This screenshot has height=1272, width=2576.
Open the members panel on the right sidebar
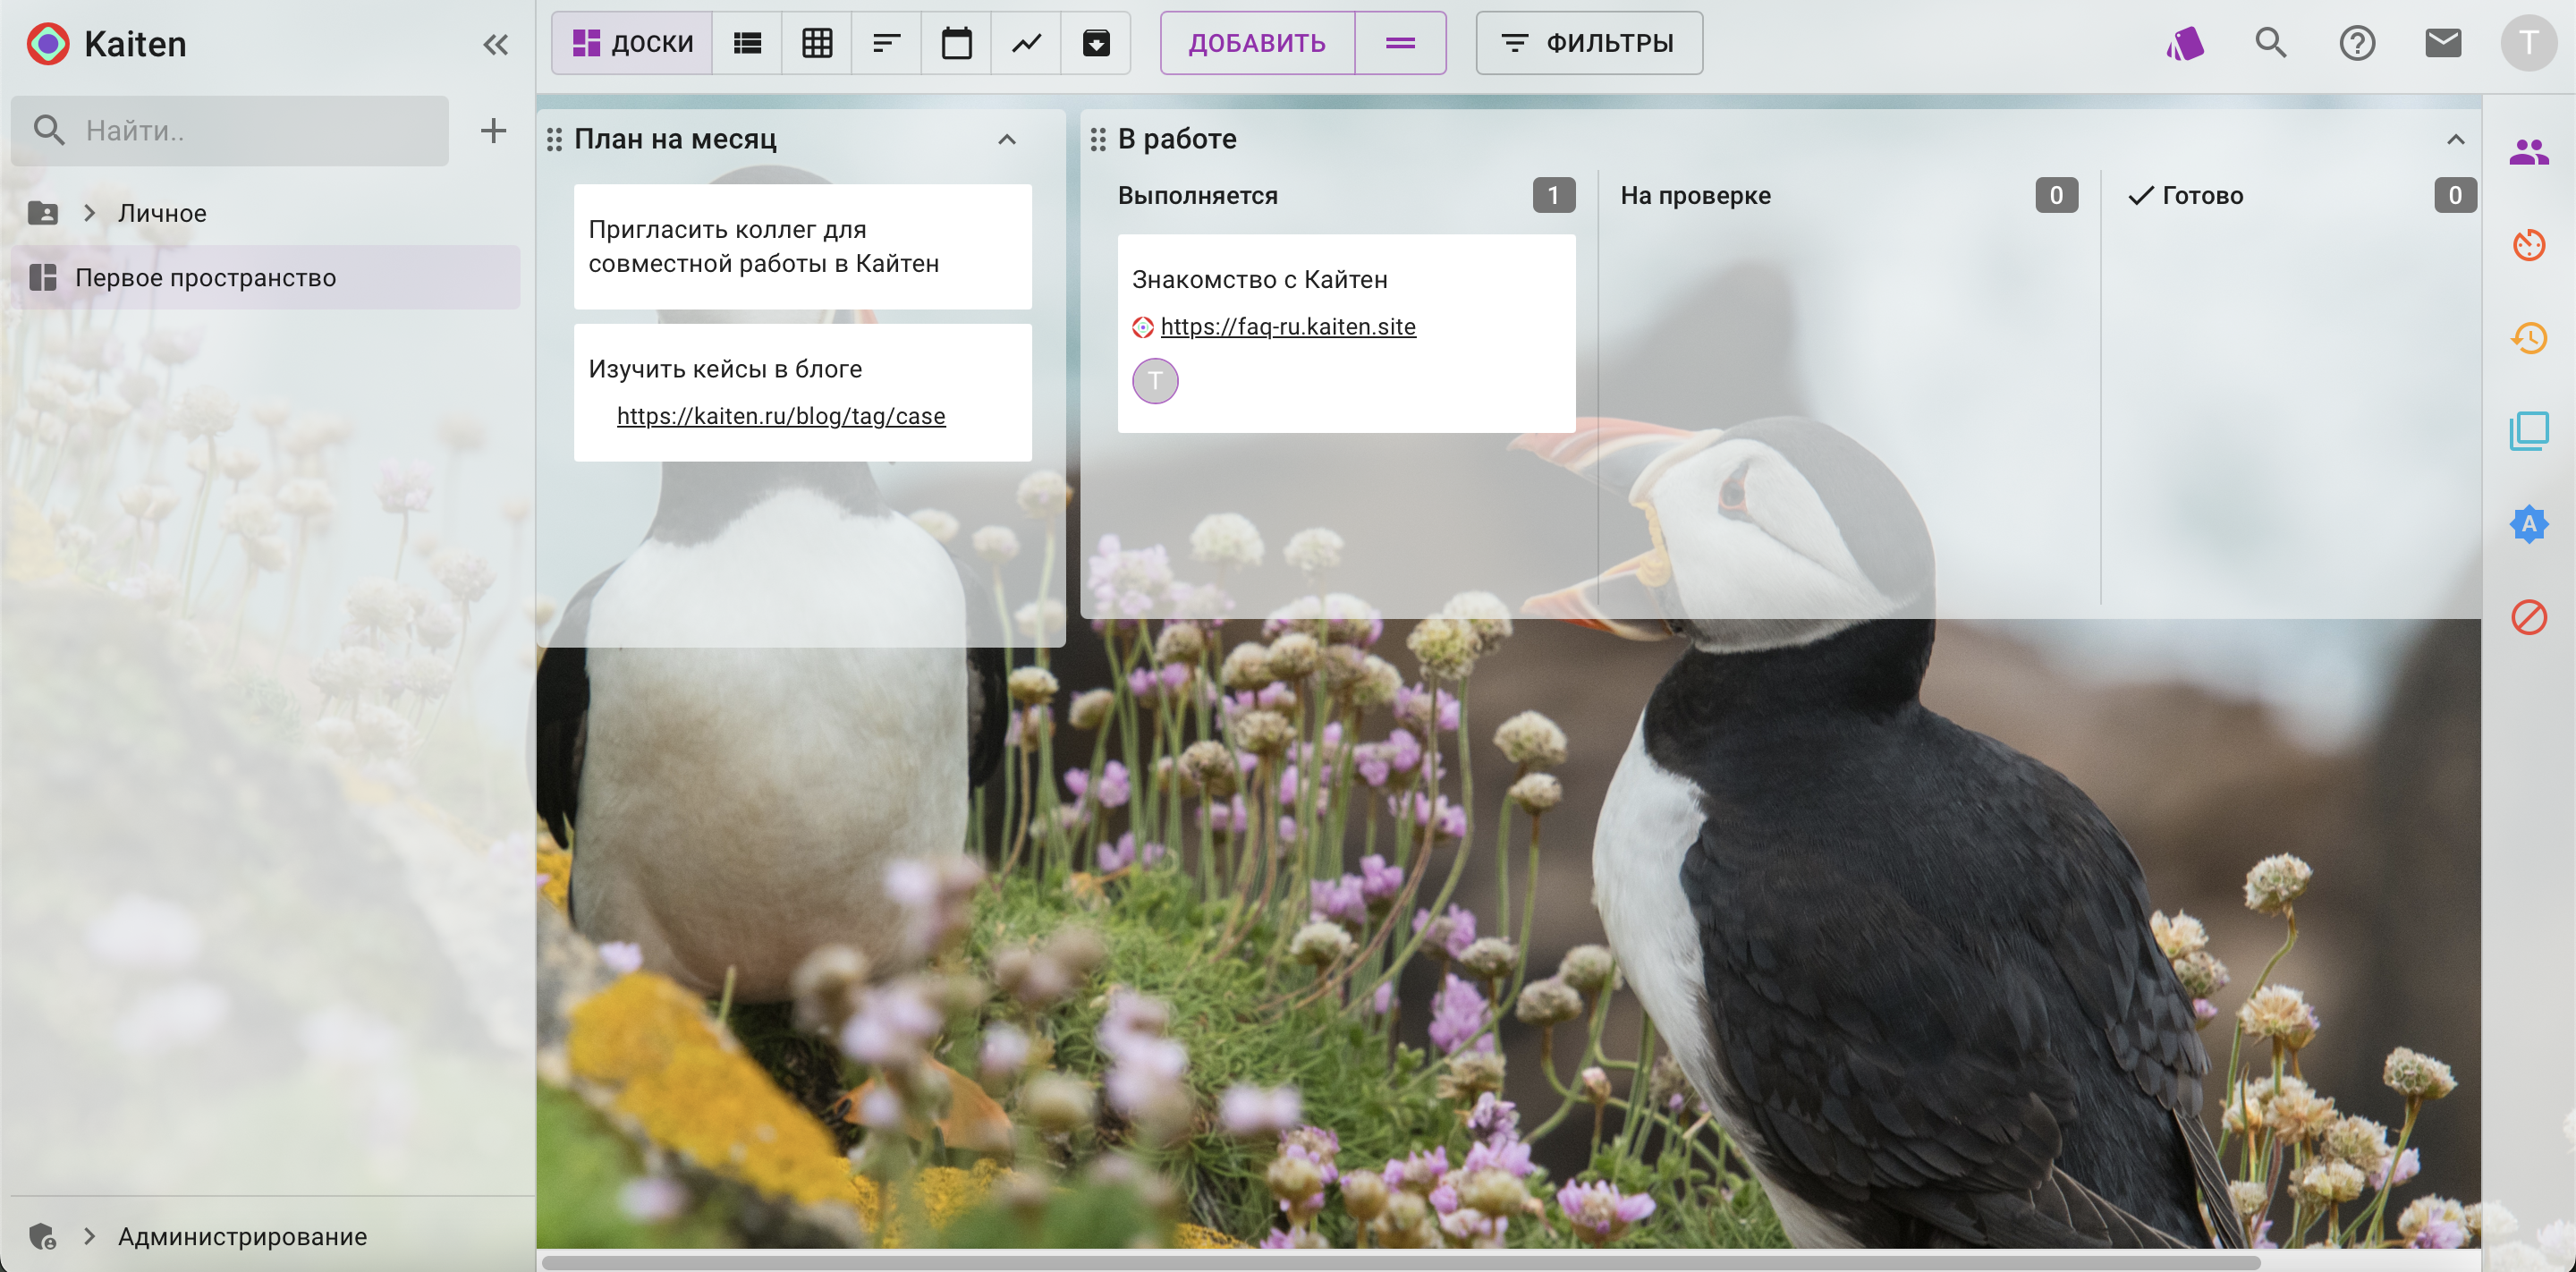tap(2529, 150)
